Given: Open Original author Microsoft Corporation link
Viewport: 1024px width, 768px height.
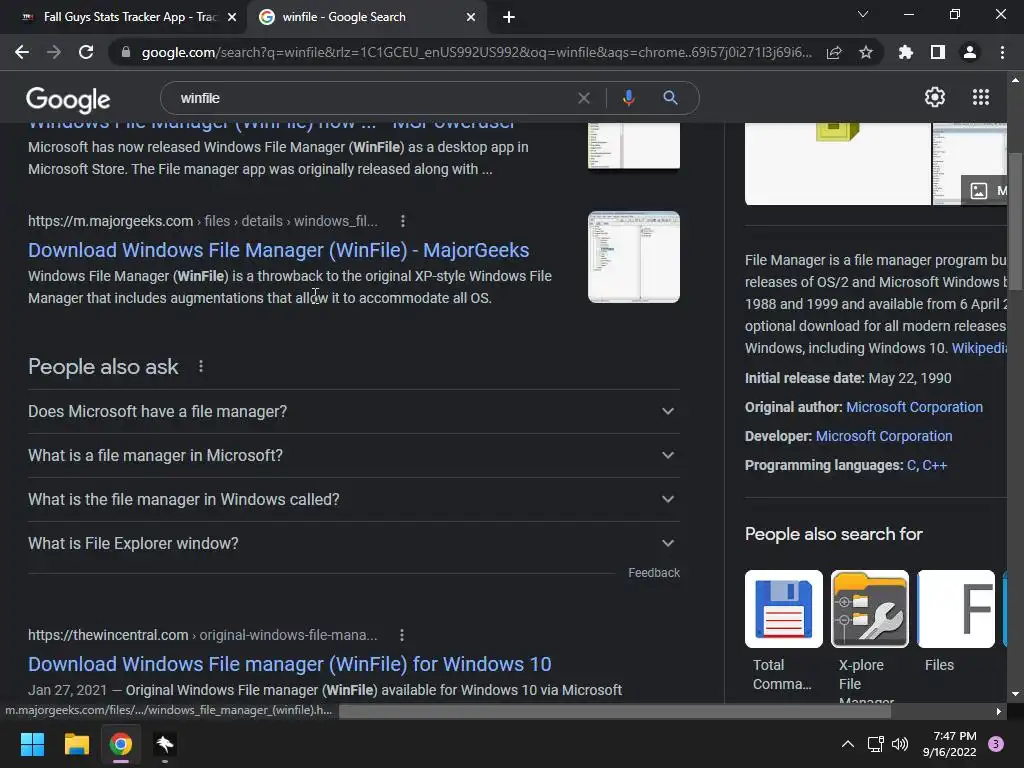Looking at the screenshot, I should (x=914, y=407).
